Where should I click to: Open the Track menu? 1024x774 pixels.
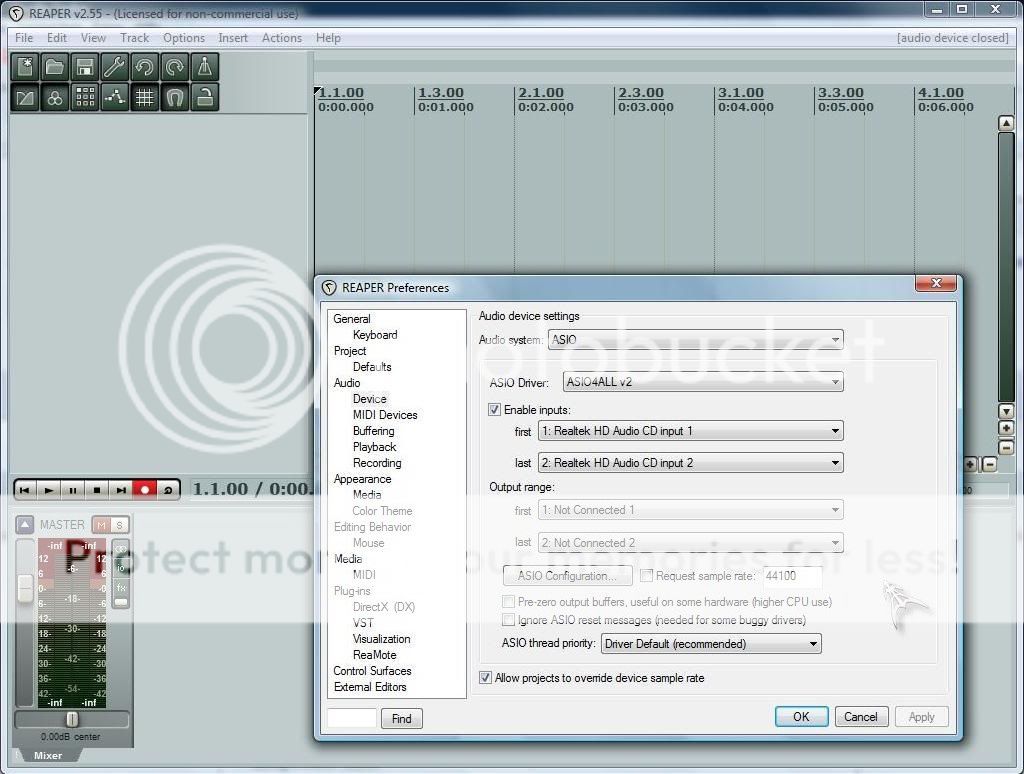coord(135,38)
